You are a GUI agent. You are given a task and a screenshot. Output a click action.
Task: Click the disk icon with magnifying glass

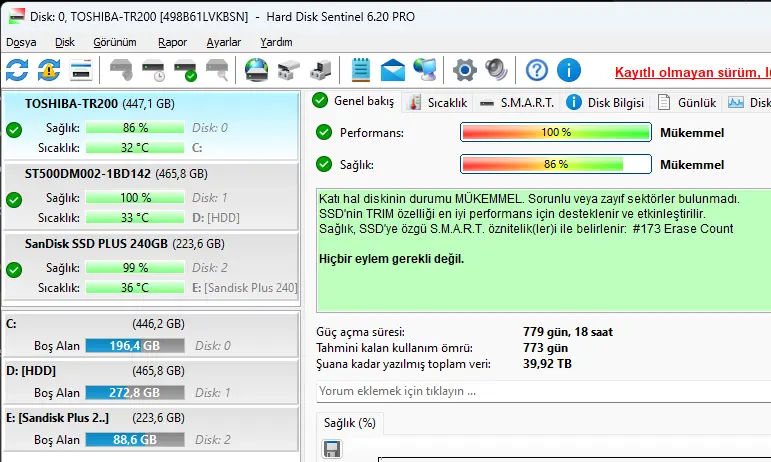tap(217, 70)
